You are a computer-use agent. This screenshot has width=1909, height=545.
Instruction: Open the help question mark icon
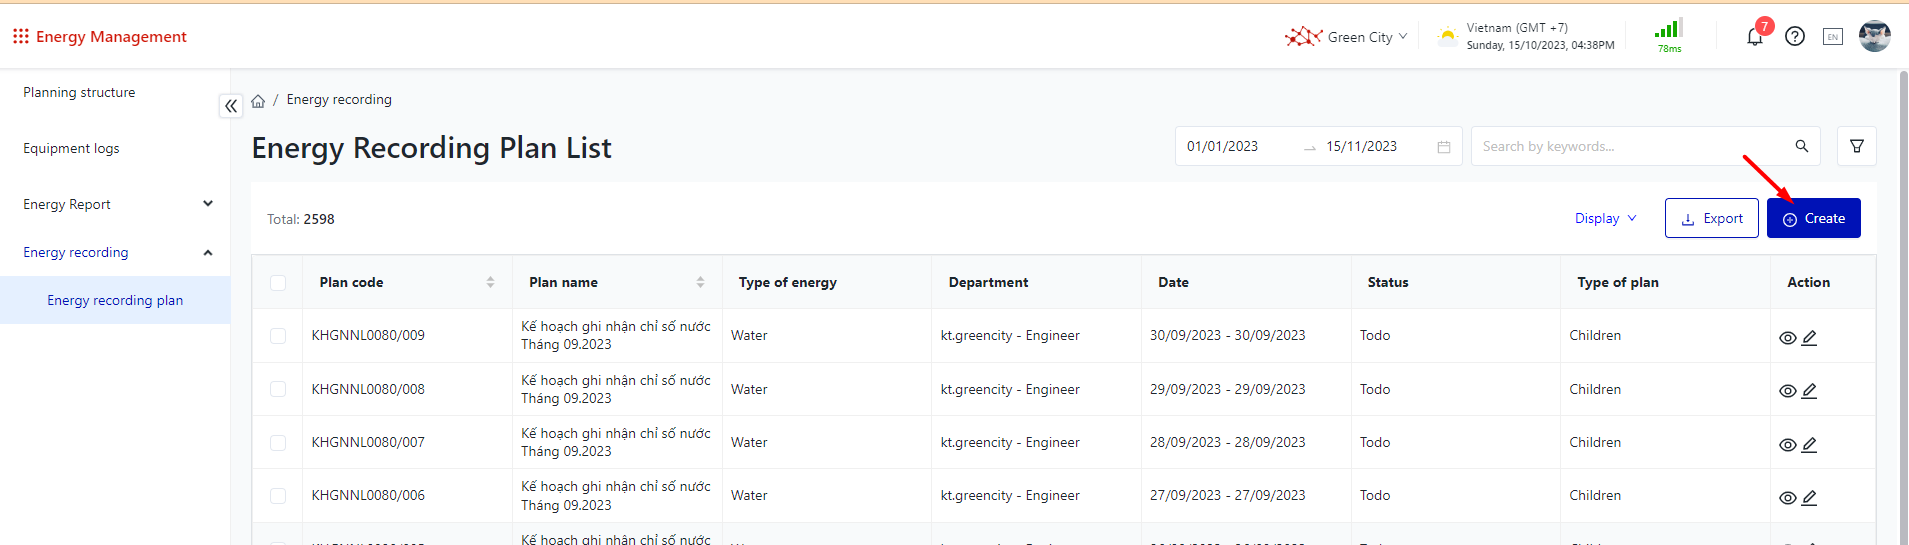1795,37
